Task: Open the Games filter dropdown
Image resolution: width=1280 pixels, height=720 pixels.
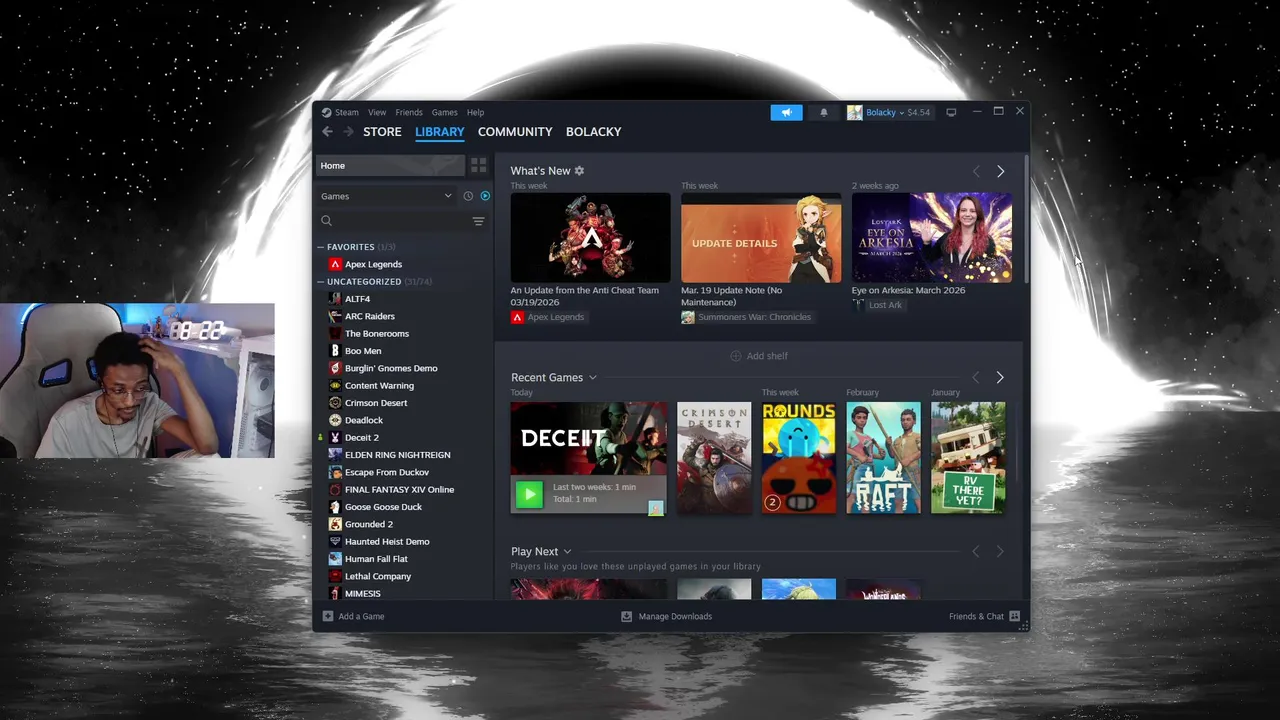Action: click(386, 196)
